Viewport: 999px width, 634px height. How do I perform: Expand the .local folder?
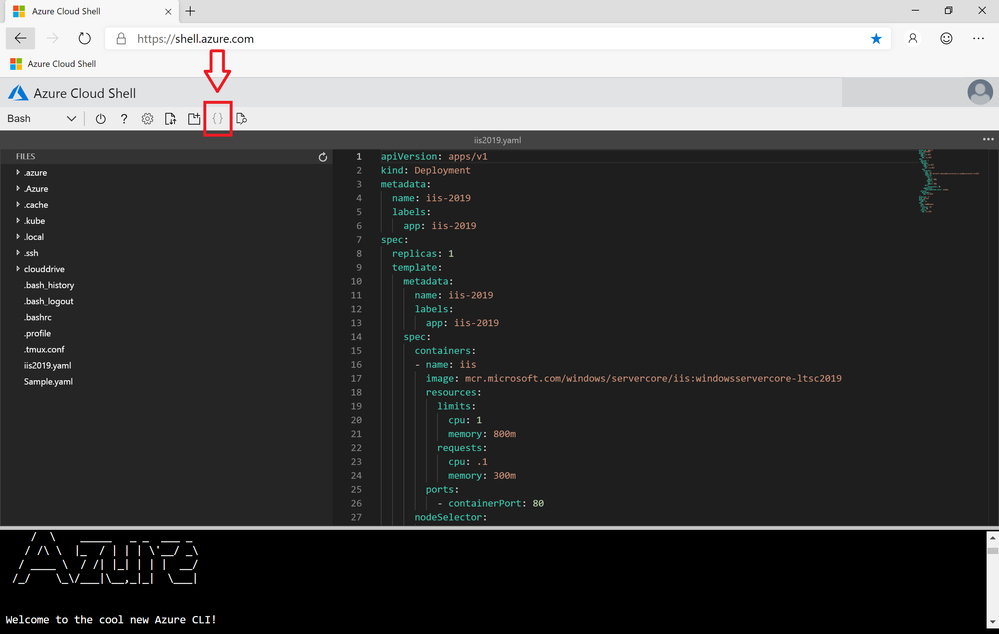pos(18,236)
